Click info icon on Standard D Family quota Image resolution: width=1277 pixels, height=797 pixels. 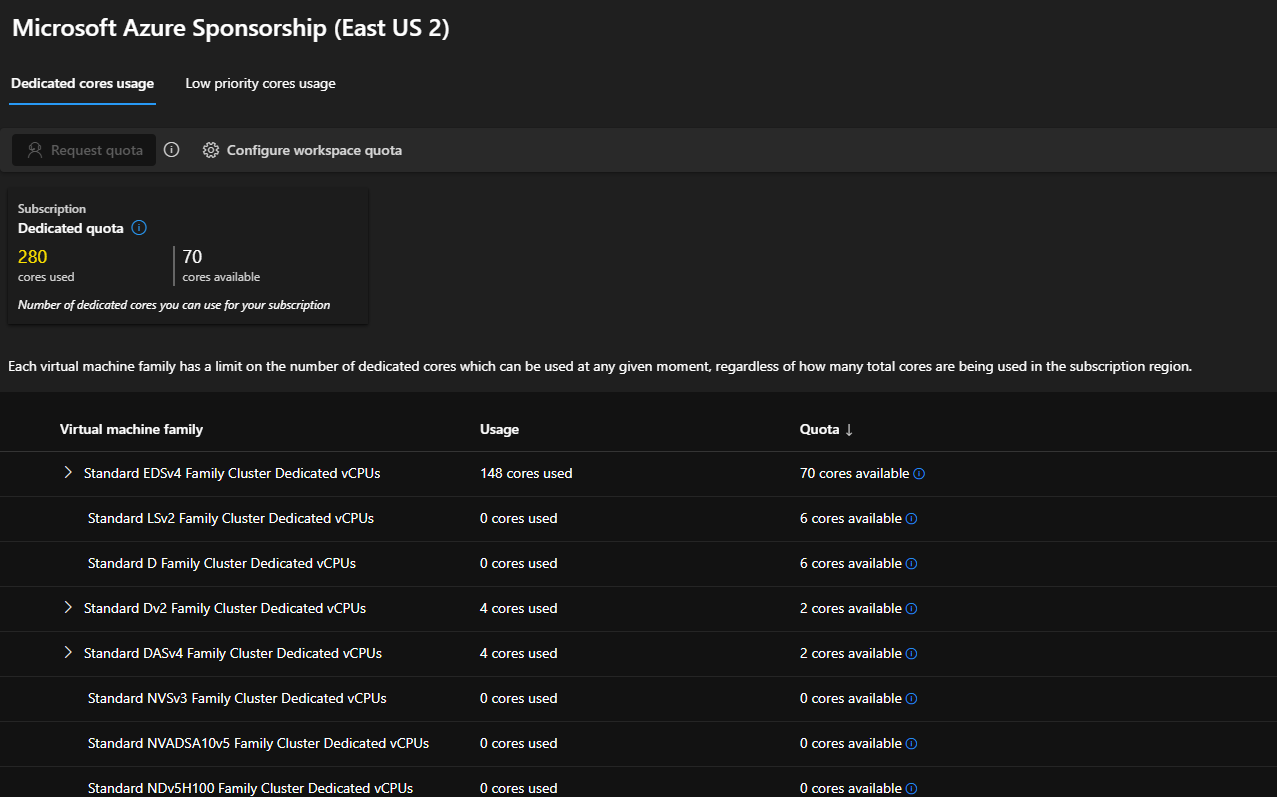[x=911, y=564]
